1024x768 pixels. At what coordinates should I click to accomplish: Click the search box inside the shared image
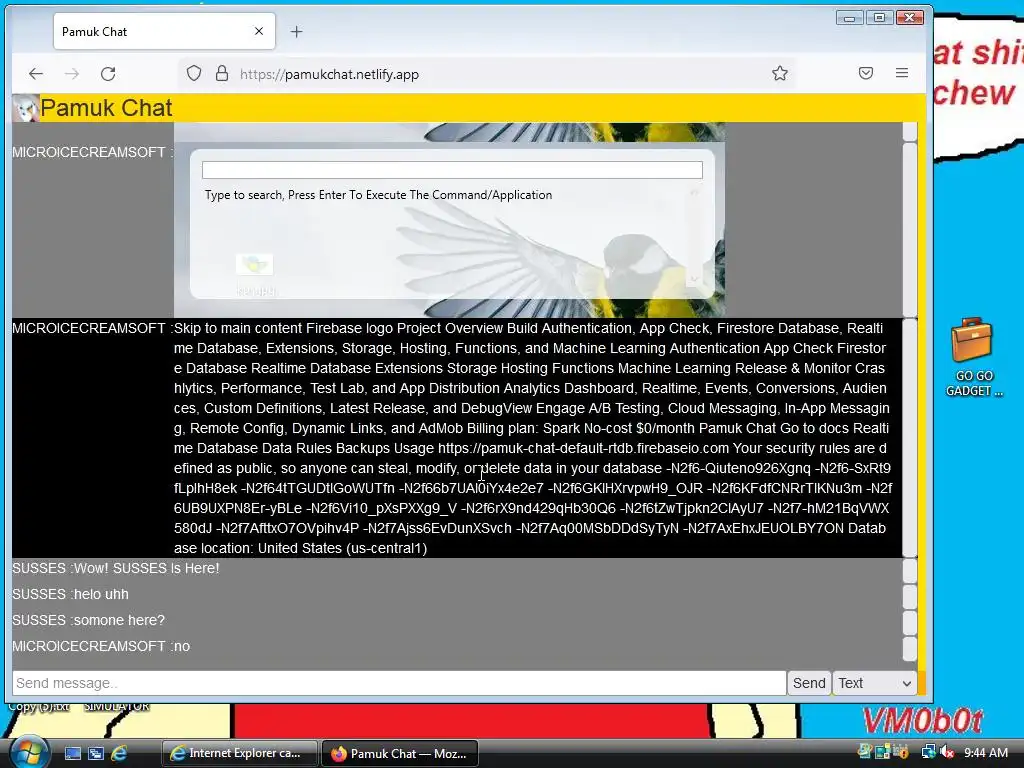[x=452, y=170]
